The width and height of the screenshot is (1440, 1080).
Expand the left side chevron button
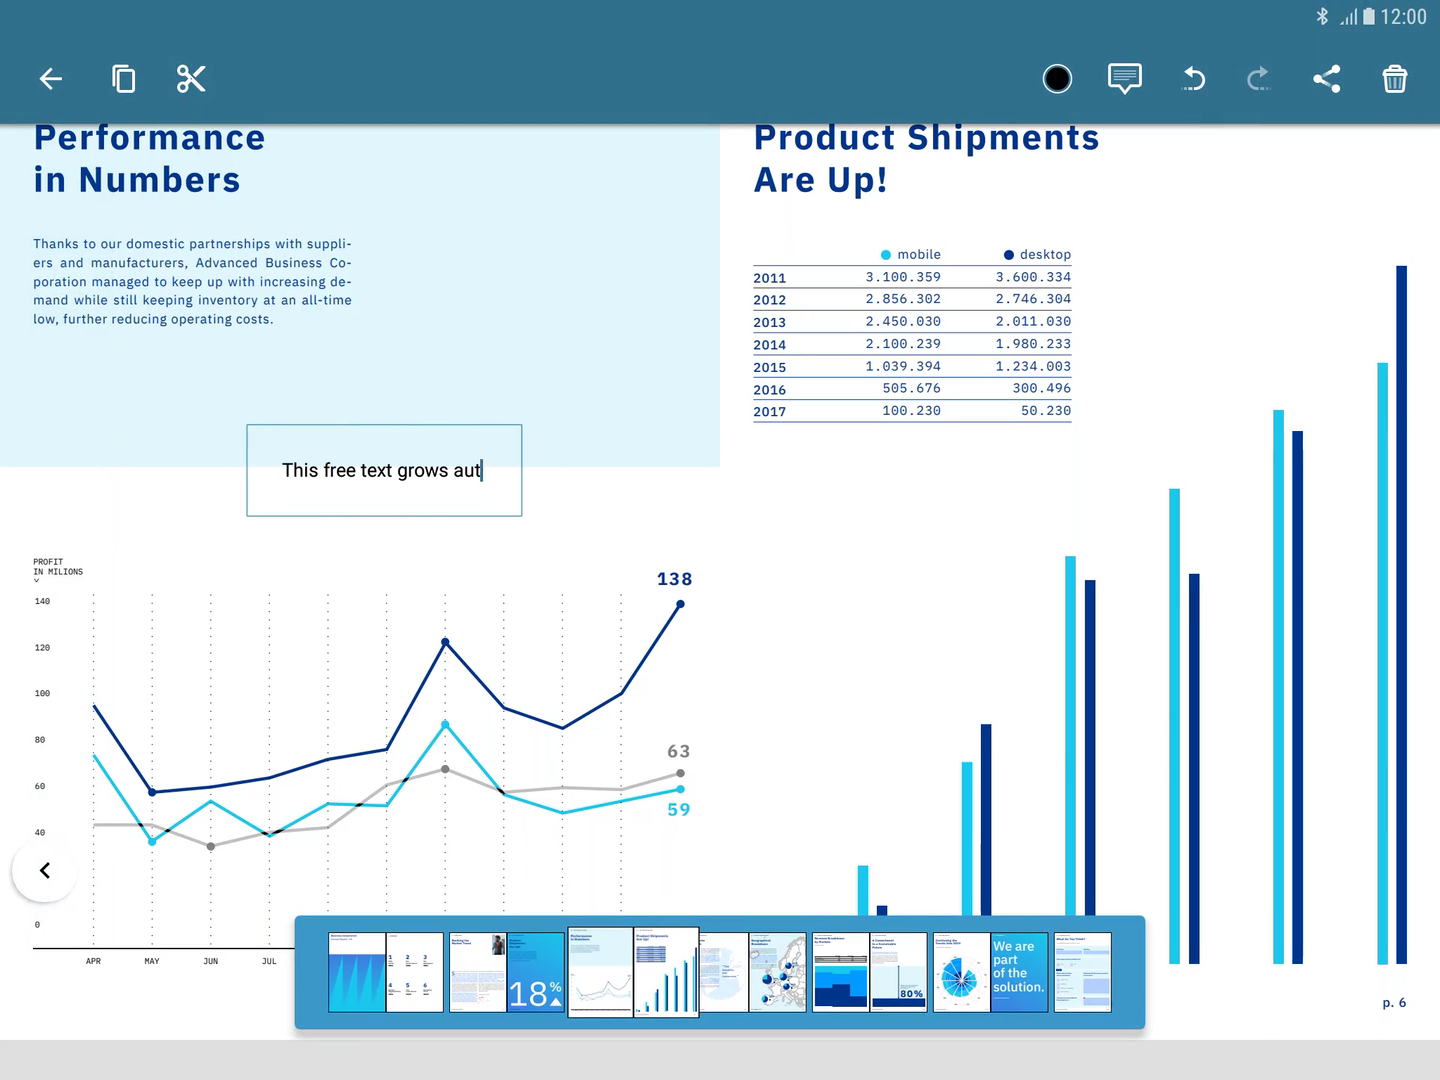(x=44, y=870)
